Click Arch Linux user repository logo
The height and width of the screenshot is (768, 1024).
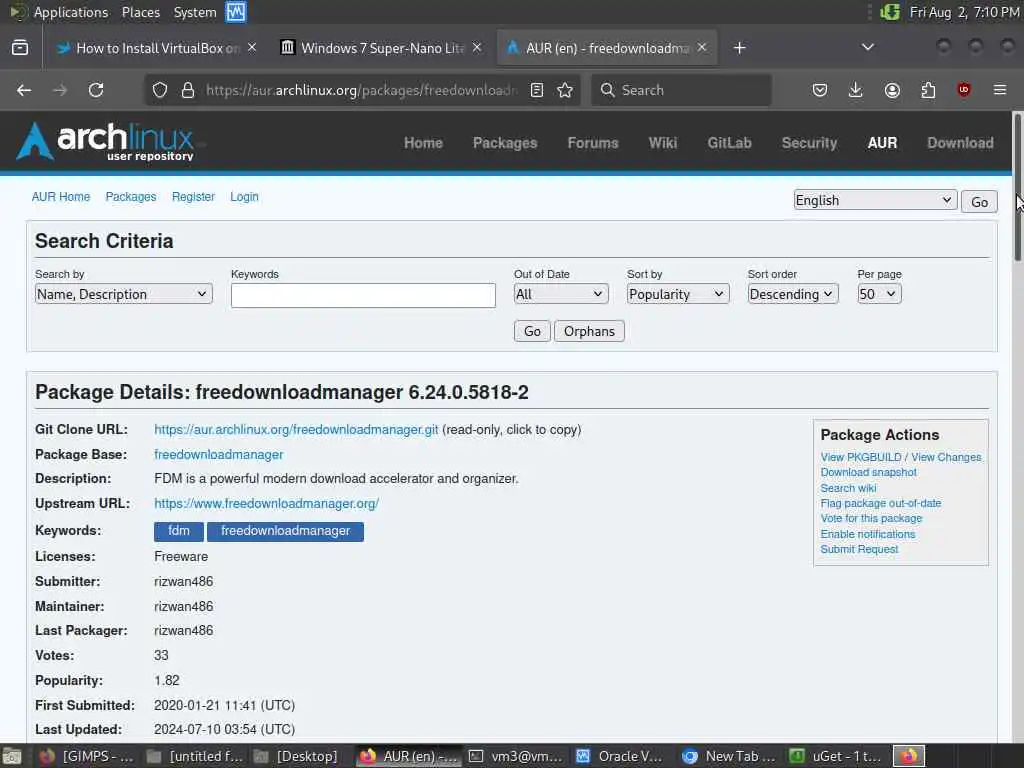(x=106, y=141)
